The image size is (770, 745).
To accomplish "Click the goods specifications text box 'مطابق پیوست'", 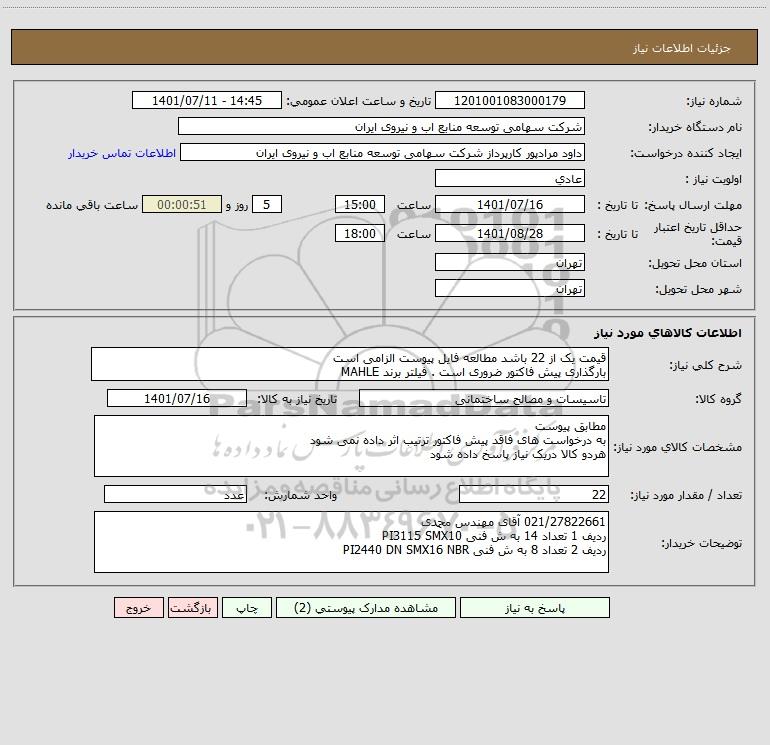I will point(351,446).
